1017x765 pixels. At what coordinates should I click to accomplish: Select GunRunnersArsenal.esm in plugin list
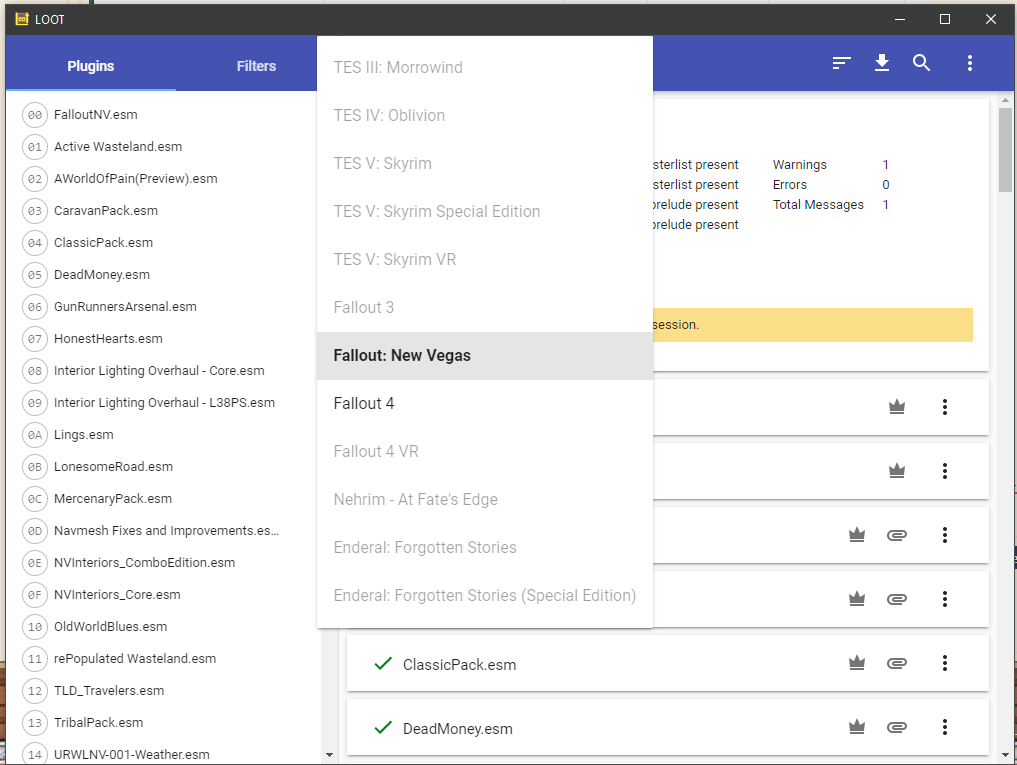click(125, 307)
